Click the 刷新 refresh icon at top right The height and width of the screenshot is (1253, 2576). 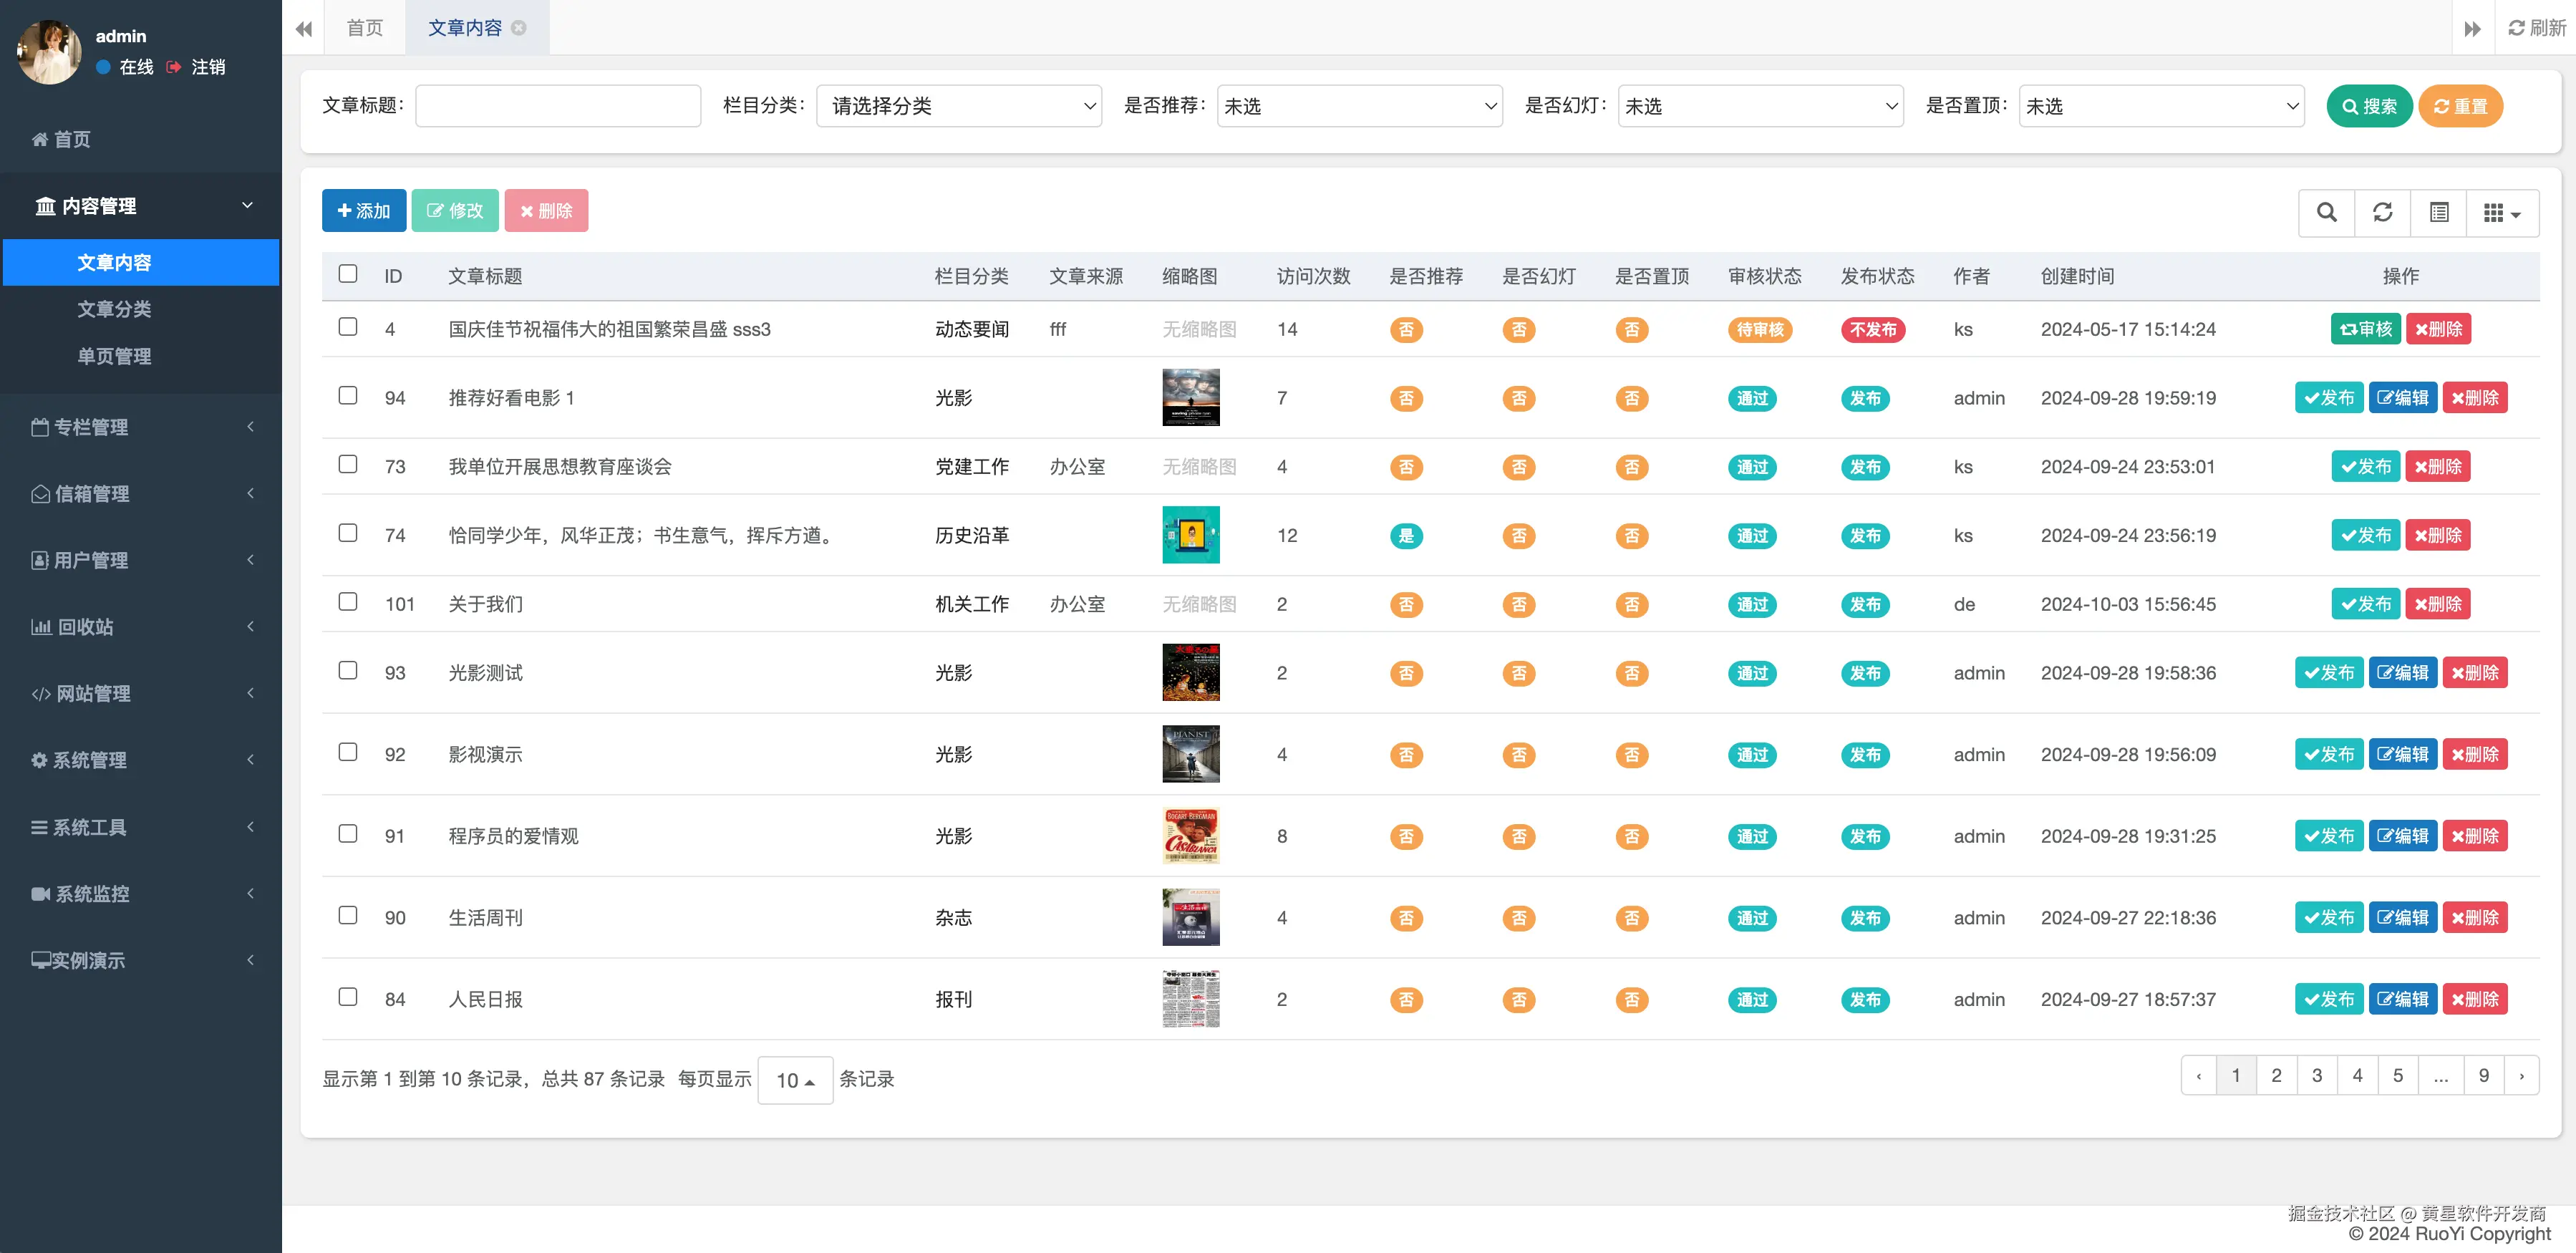[2516, 28]
